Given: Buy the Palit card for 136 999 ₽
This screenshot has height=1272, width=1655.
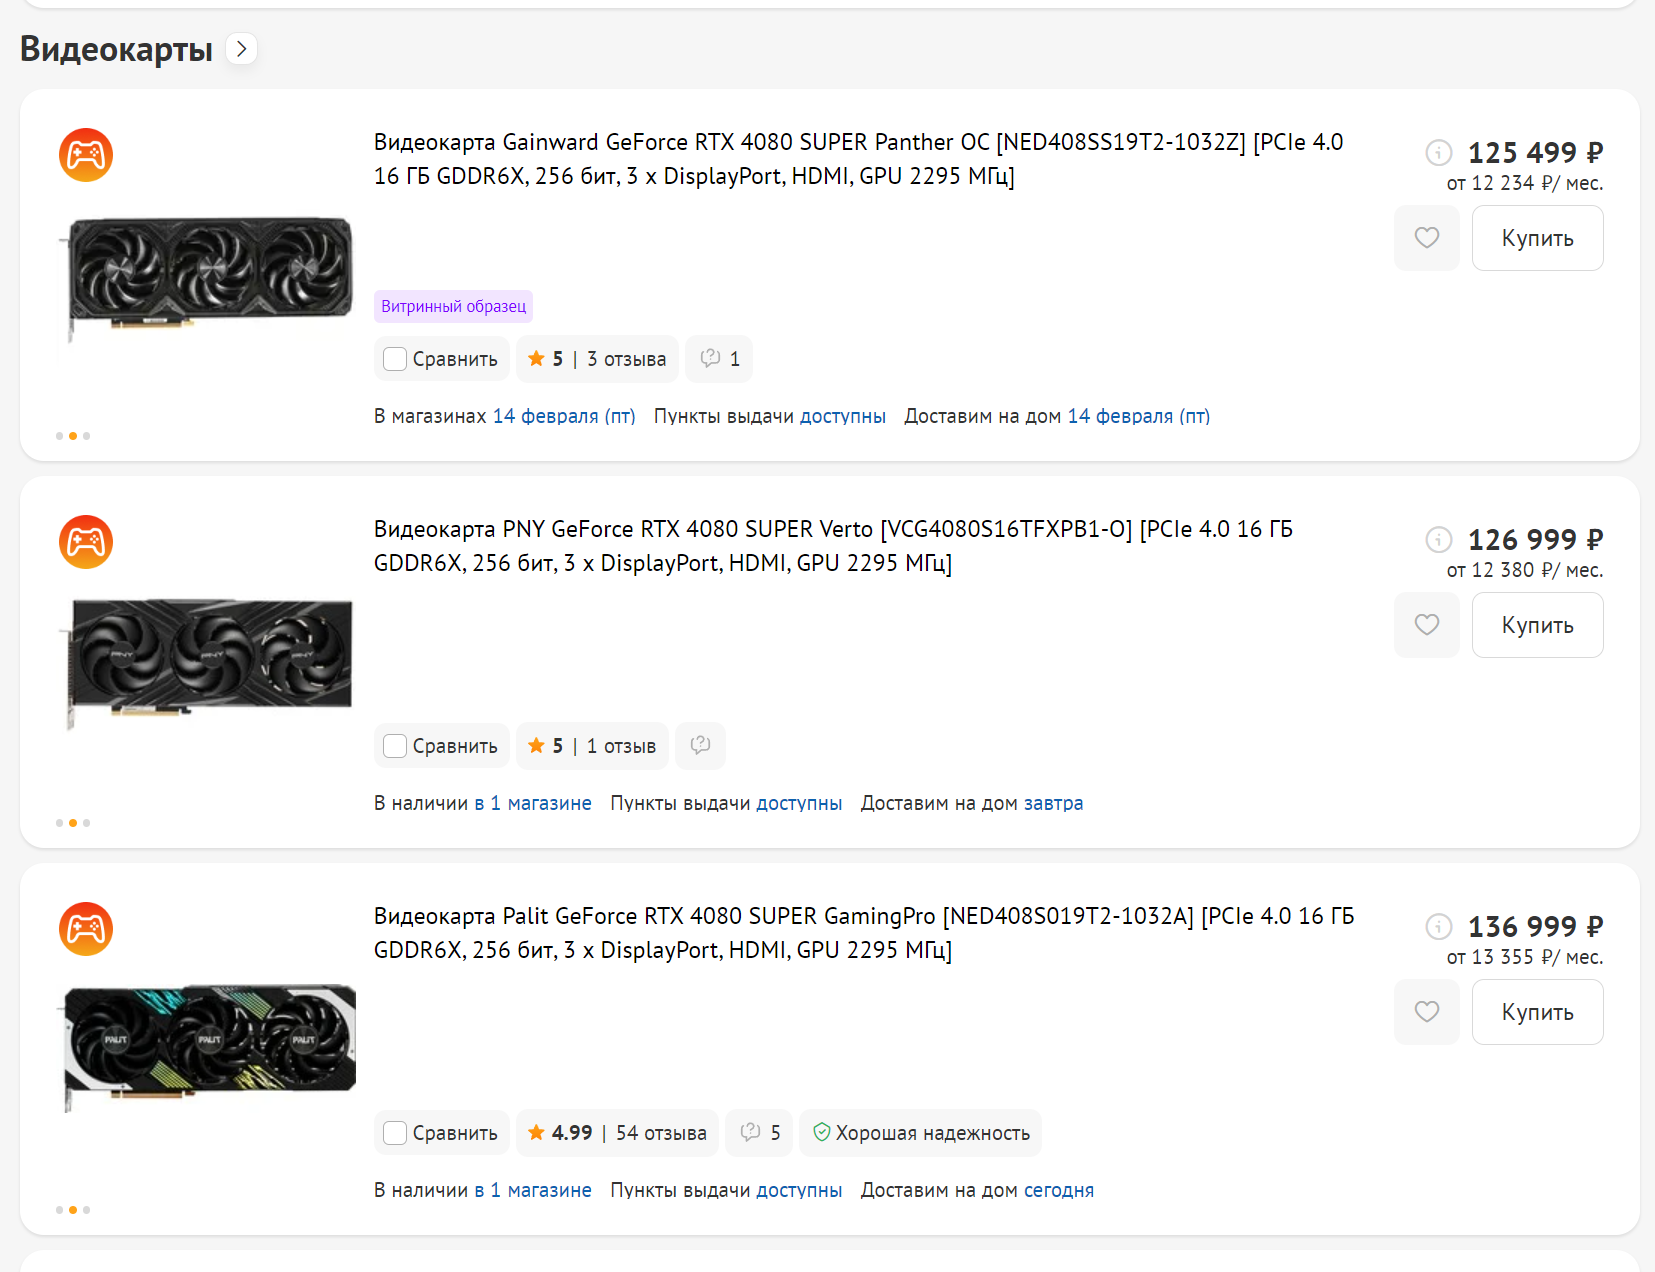Looking at the screenshot, I should click(1537, 1012).
